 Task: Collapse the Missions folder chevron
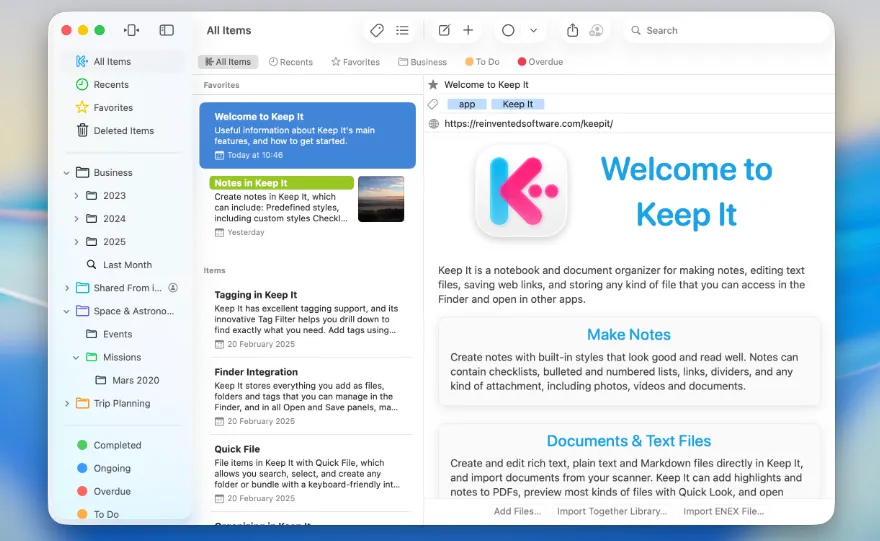76,357
